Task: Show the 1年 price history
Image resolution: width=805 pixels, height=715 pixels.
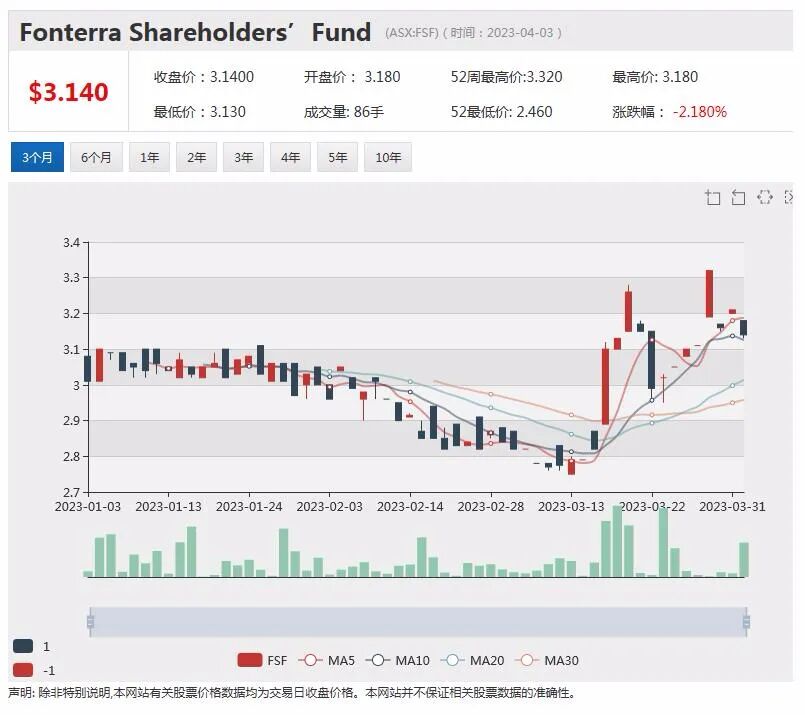Action: point(149,157)
